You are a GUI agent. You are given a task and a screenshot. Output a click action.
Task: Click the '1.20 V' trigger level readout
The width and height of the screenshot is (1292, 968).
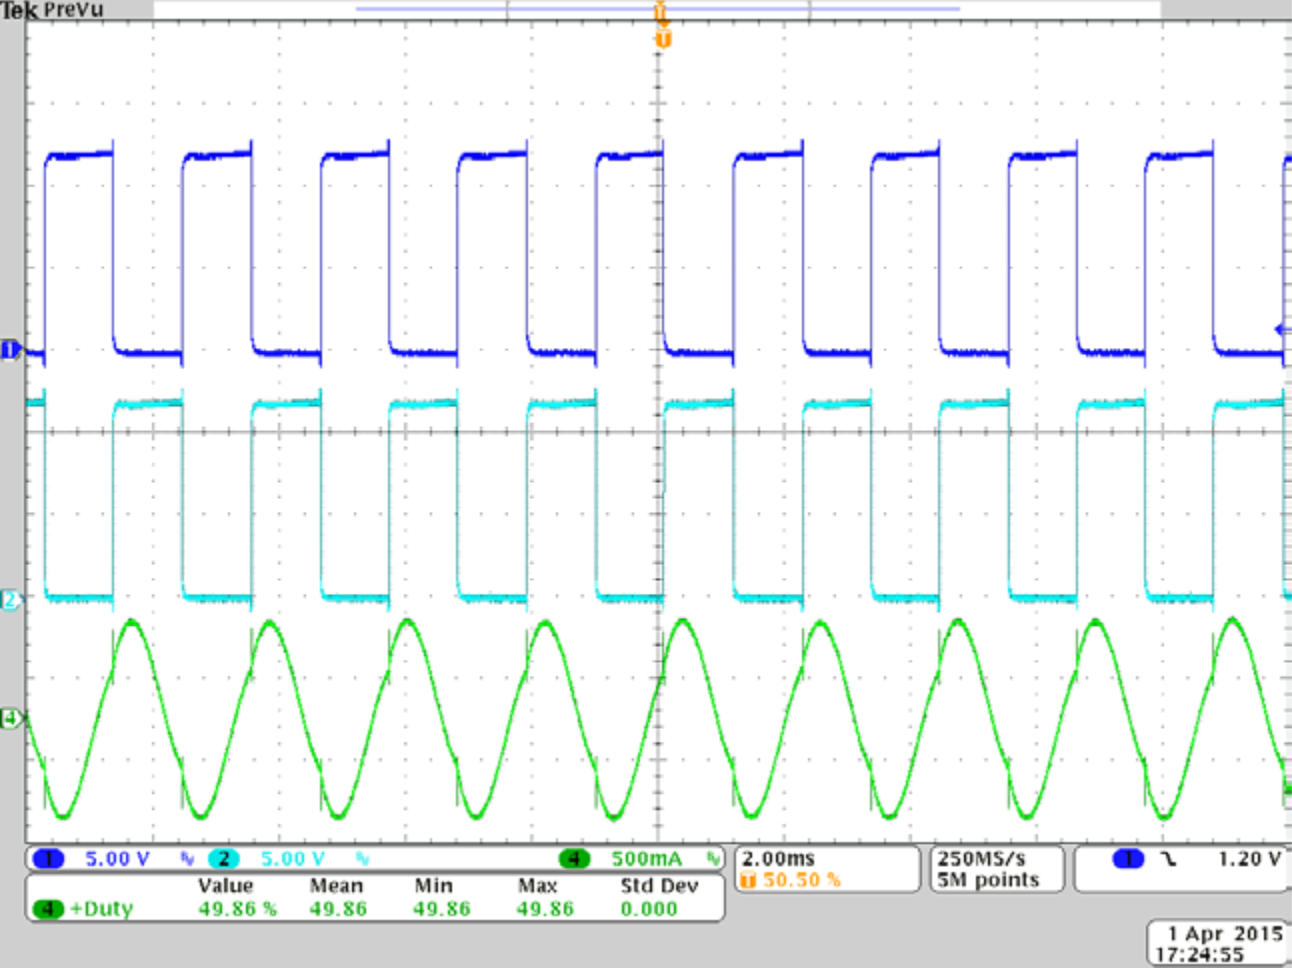[x=1249, y=858]
